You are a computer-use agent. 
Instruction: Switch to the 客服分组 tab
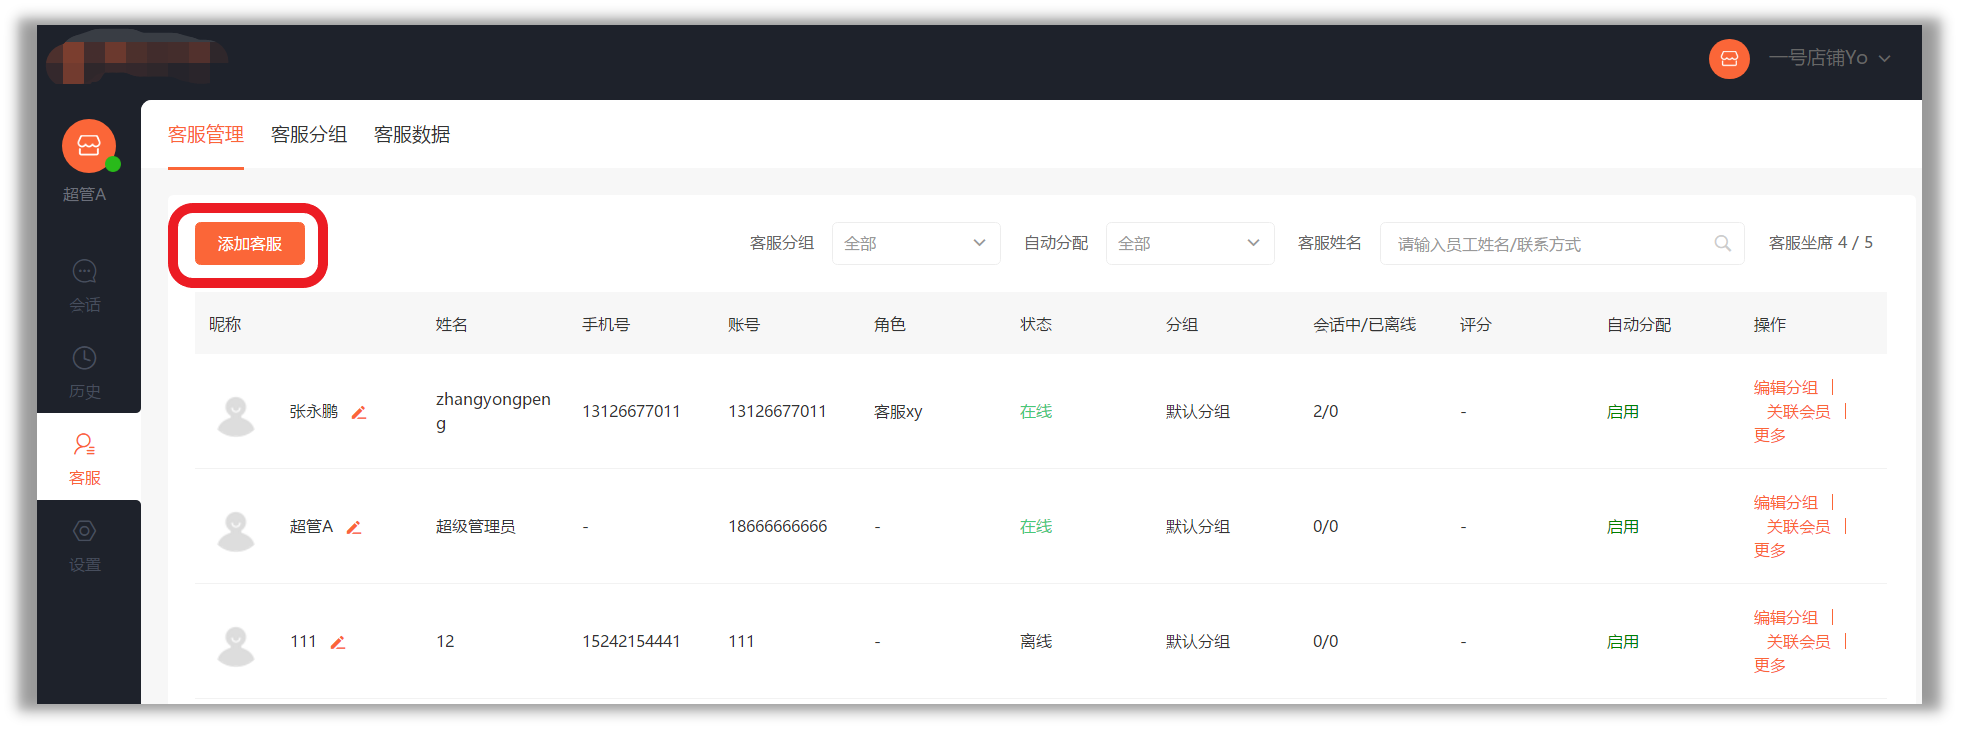[309, 135]
